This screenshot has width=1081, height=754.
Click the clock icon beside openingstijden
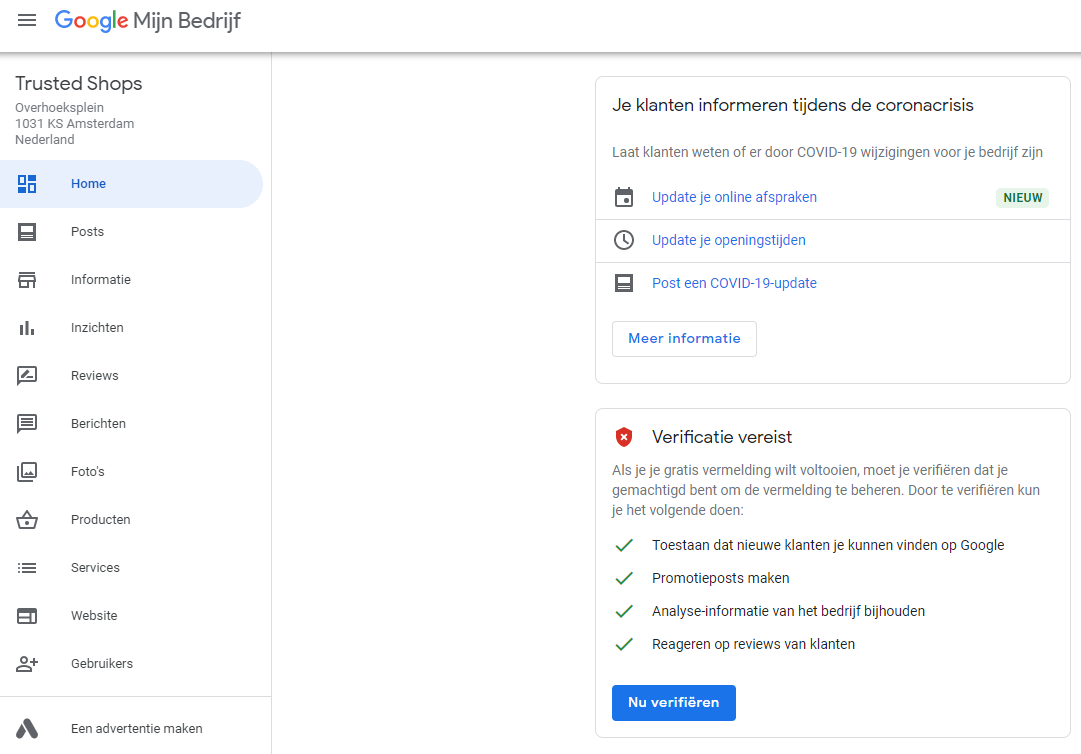(624, 240)
